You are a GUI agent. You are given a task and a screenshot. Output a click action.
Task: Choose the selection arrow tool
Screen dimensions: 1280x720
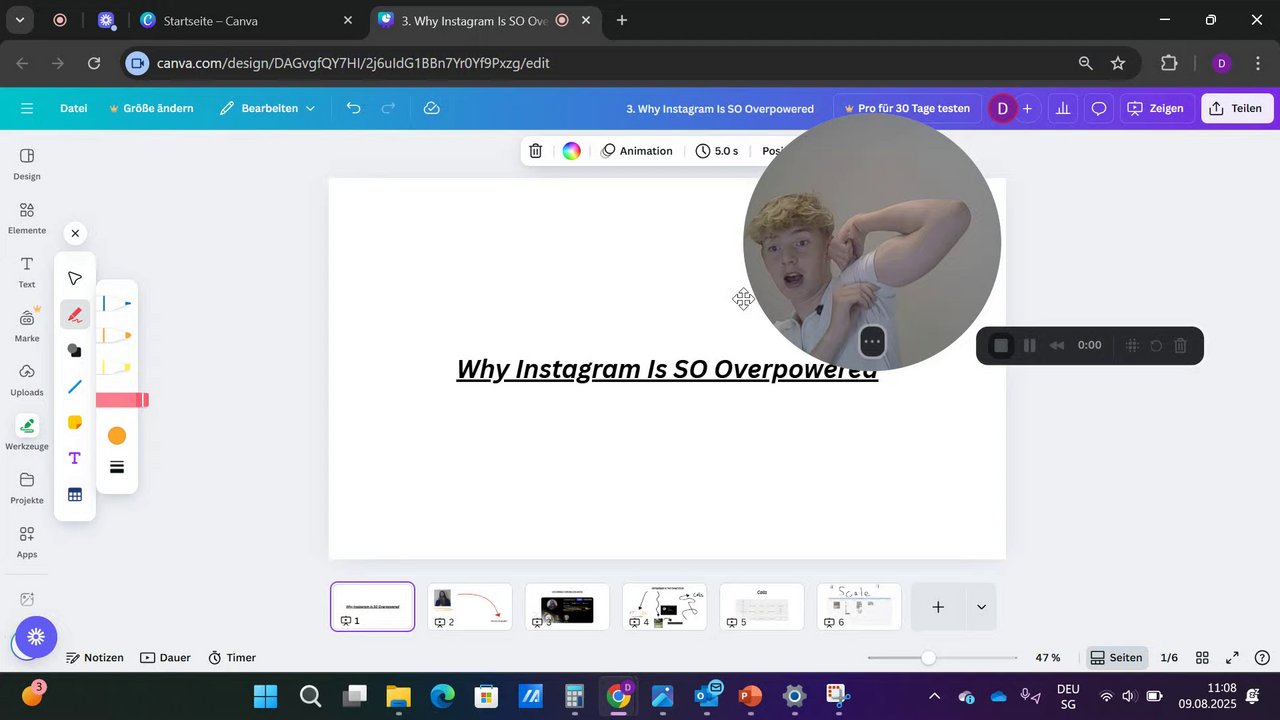click(x=75, y=278)
